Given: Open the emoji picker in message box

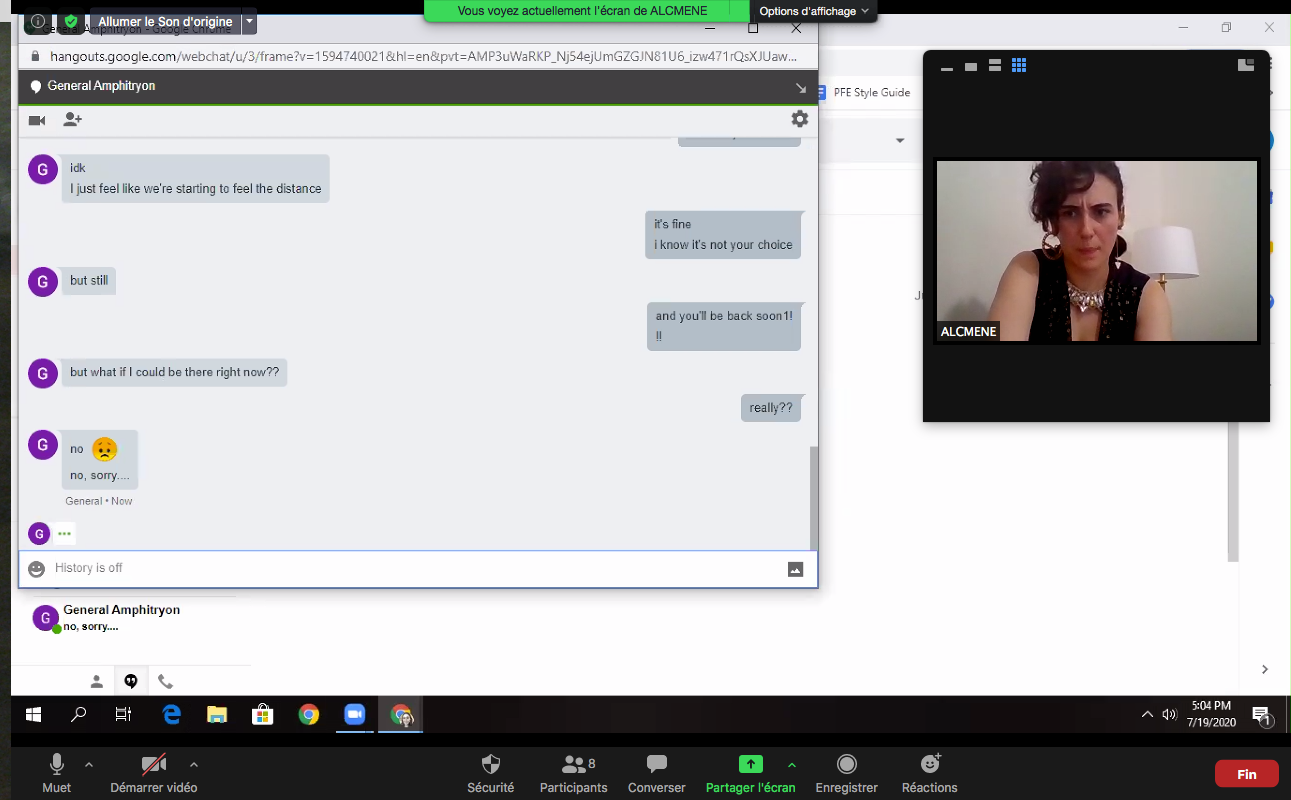Looking at the screenshot, I should (x=37, y=569).
